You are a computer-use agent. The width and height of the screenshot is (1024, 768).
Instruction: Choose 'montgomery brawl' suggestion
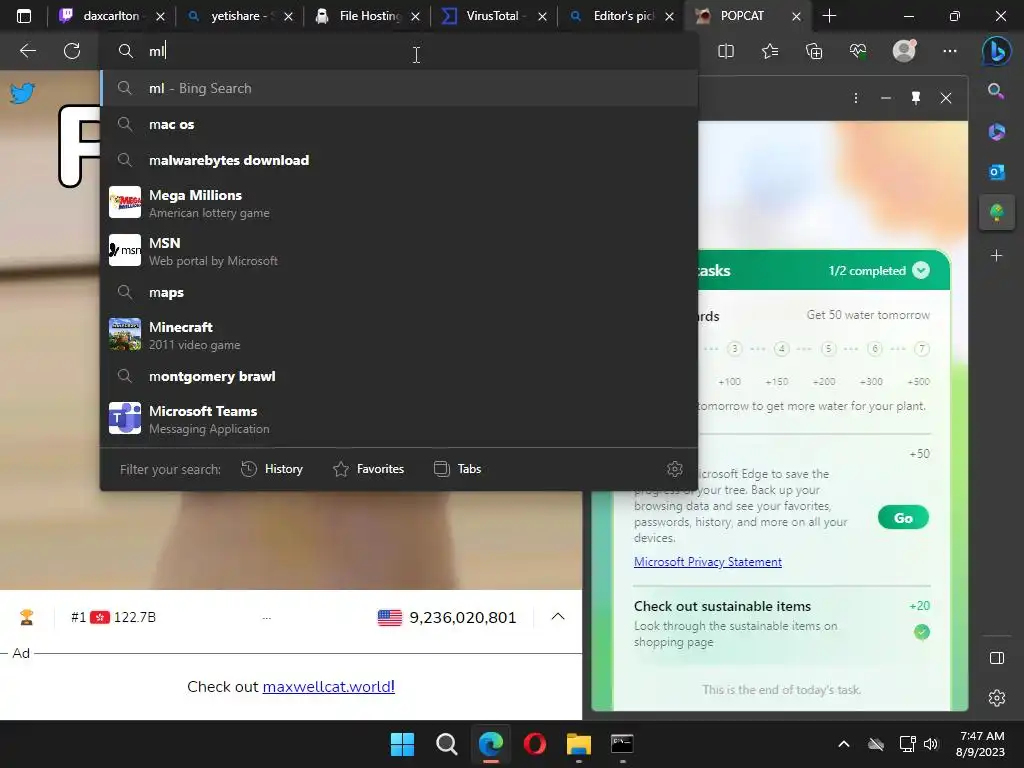(x=399, y=376)
